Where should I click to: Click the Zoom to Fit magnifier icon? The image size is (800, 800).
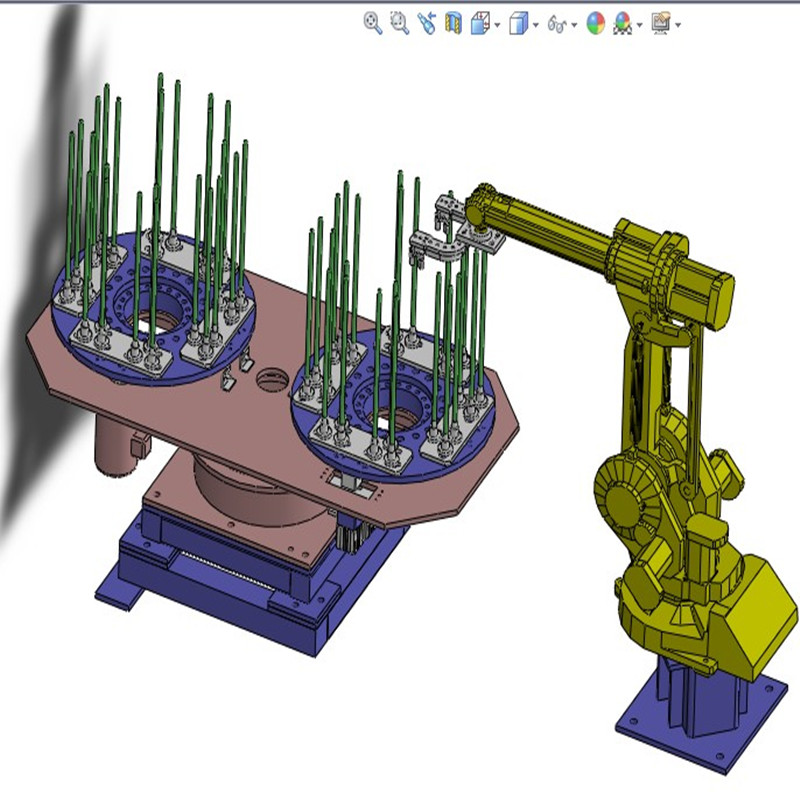[x=373, y=23]
